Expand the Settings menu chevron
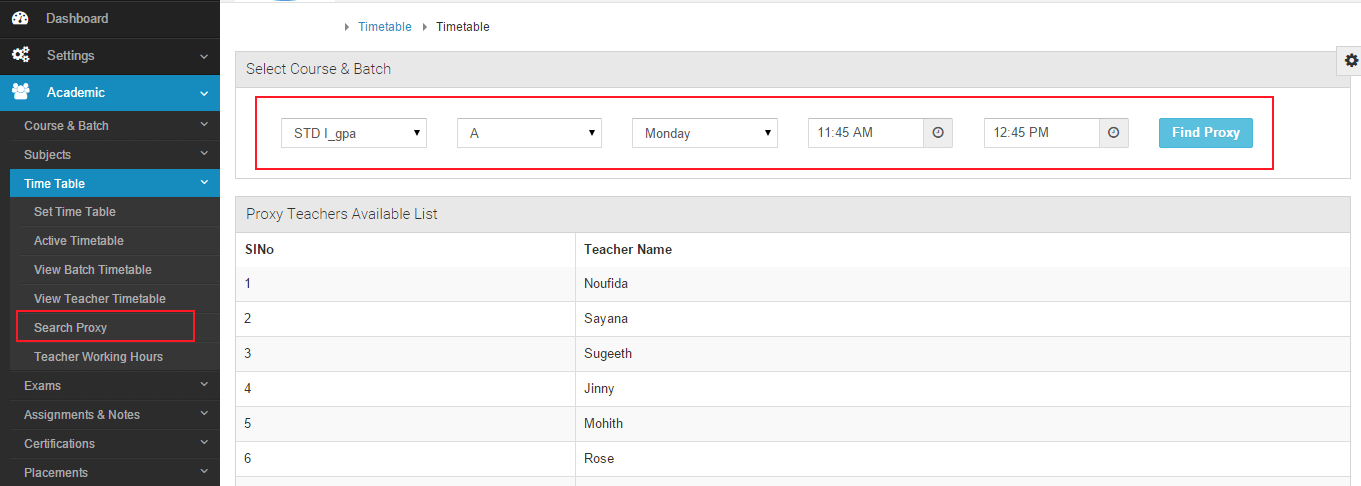1361x486 pixels. point(204,56)
